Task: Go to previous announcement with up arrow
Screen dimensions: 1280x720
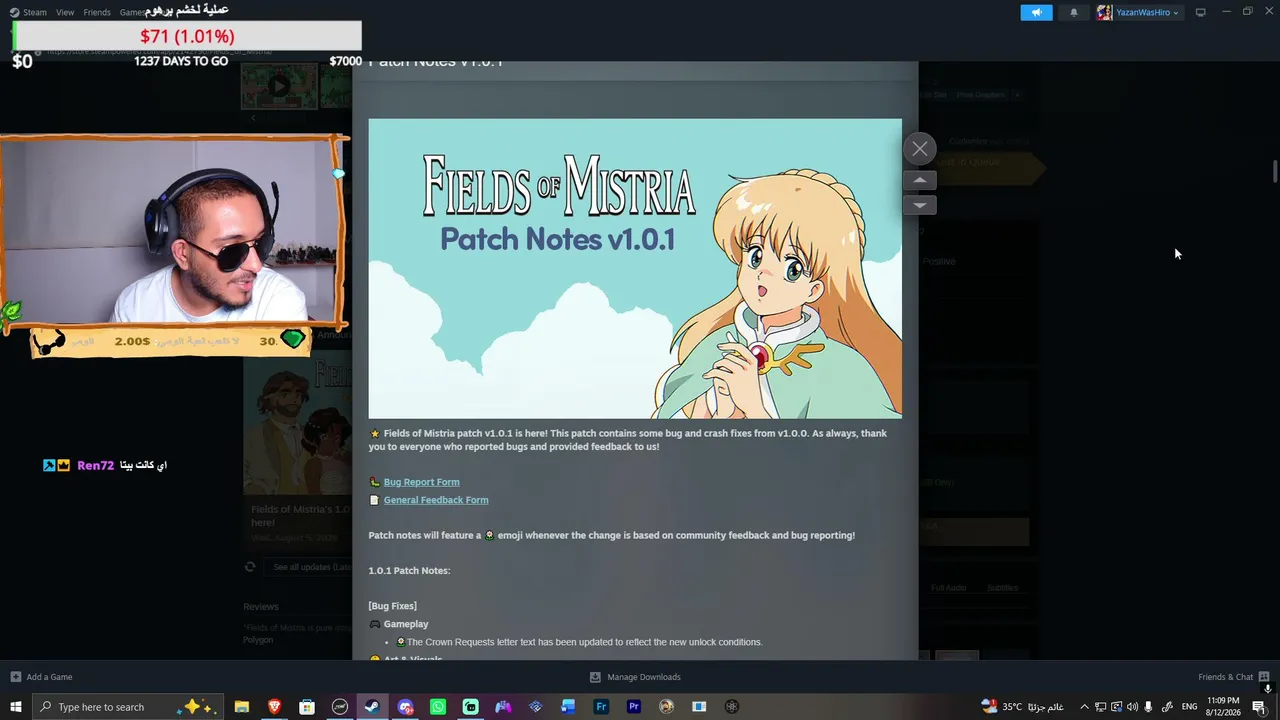Action: 920,180
